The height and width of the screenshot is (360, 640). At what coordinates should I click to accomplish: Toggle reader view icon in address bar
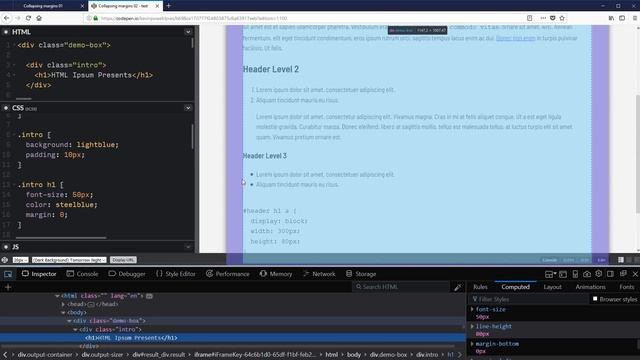tap(529, 18)
